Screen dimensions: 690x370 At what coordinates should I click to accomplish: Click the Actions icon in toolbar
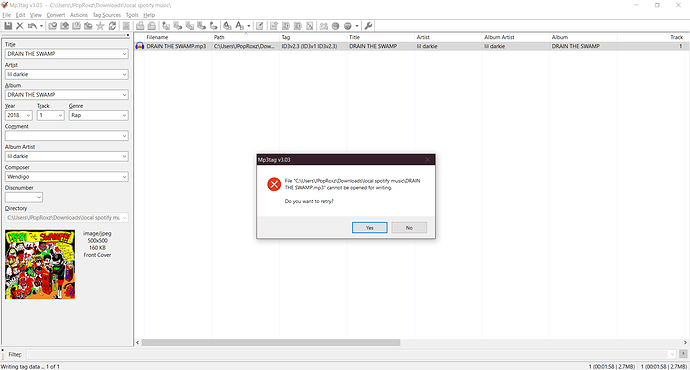227,26
